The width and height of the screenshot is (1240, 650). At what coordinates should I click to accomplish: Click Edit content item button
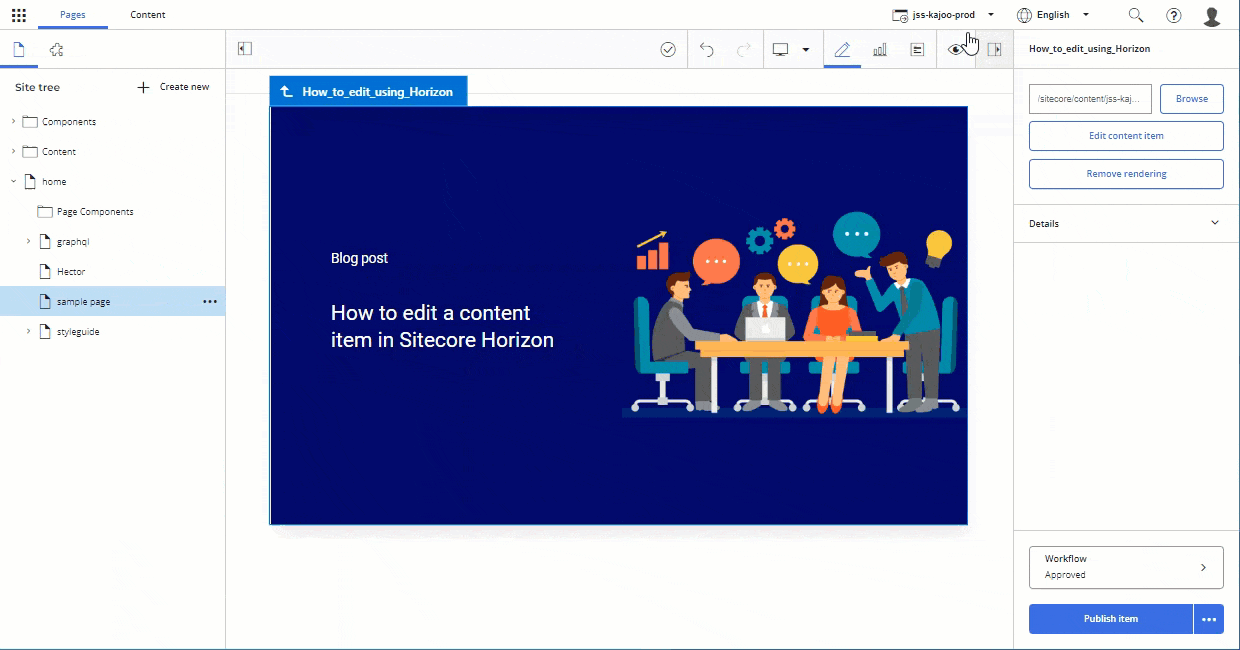1126,136
